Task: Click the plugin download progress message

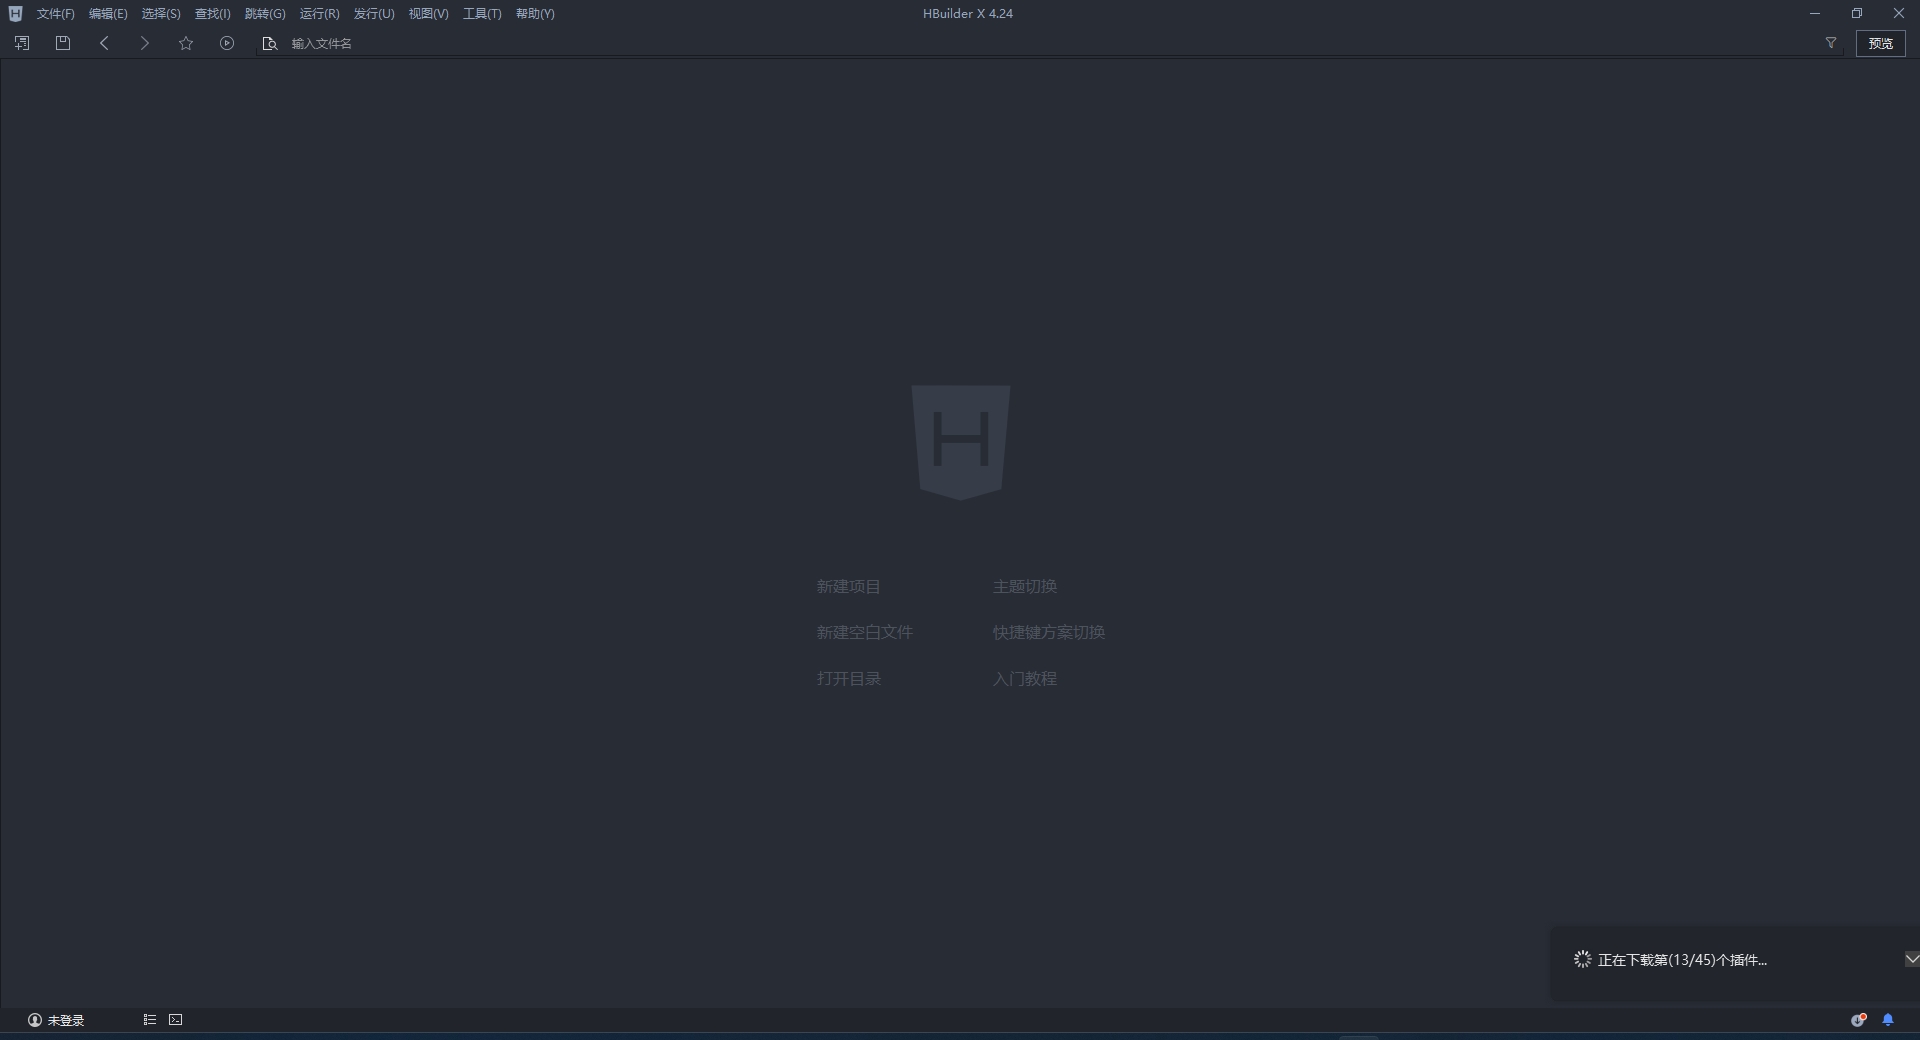Action: pos(1682,960)
